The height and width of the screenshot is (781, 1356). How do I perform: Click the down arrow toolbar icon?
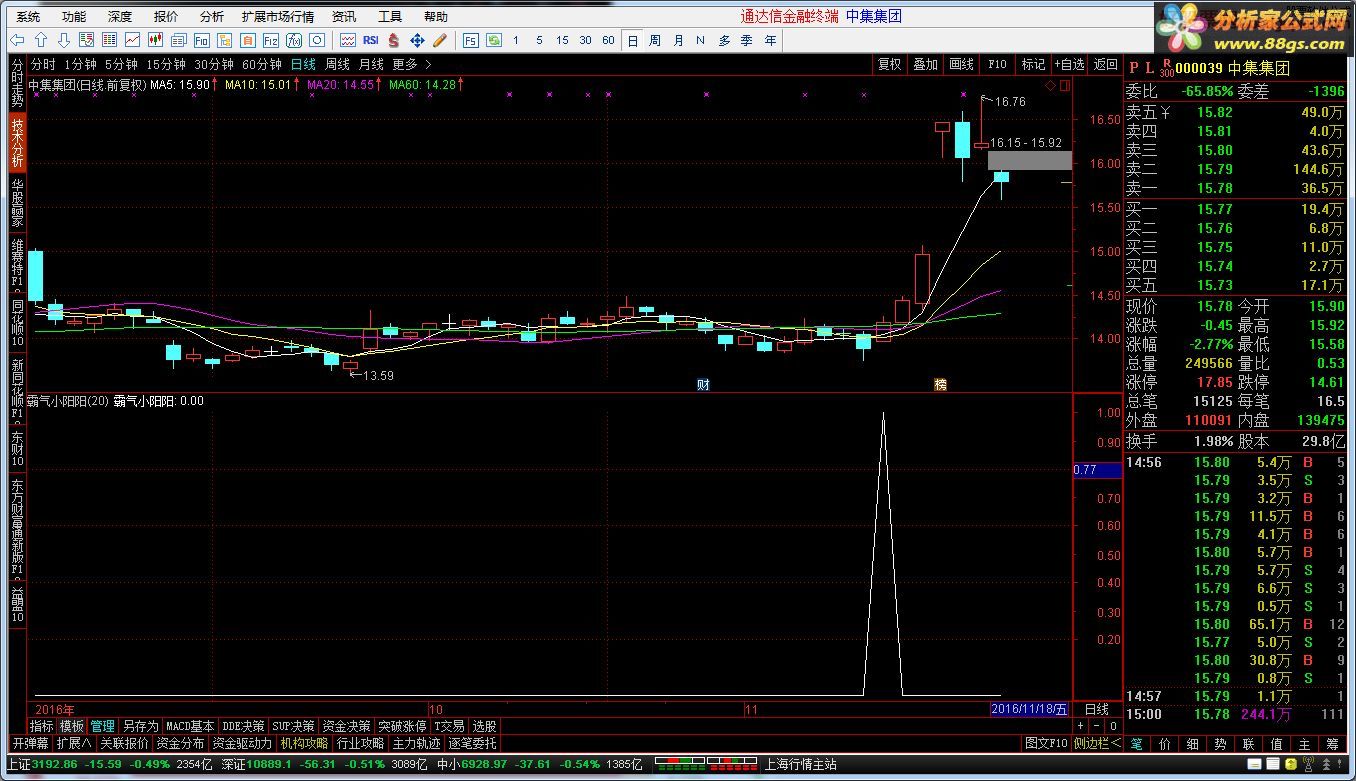tap(63, 40)
